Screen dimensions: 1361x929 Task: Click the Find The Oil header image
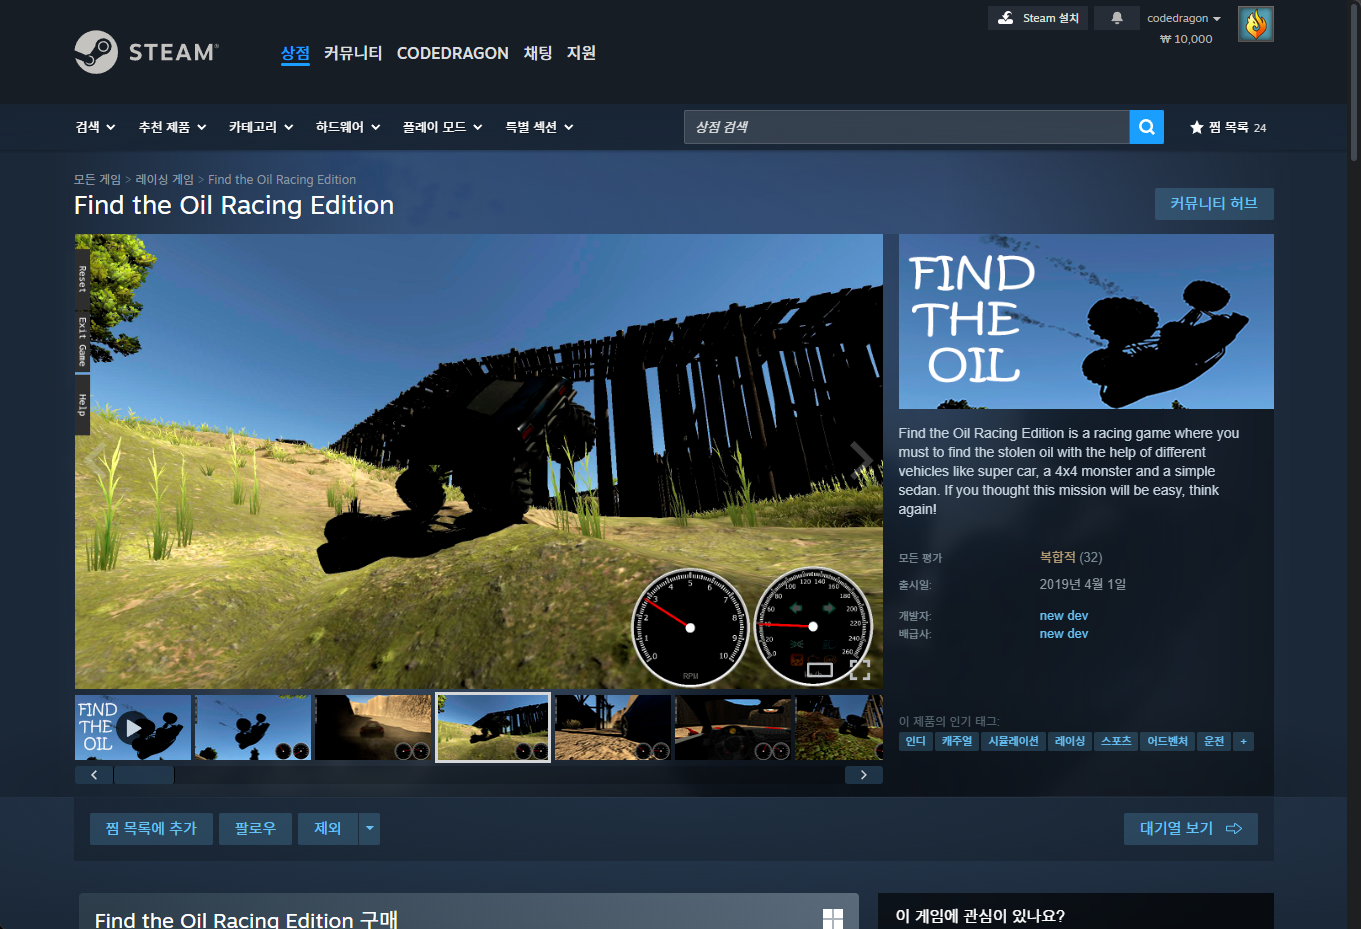(1086, 321)
